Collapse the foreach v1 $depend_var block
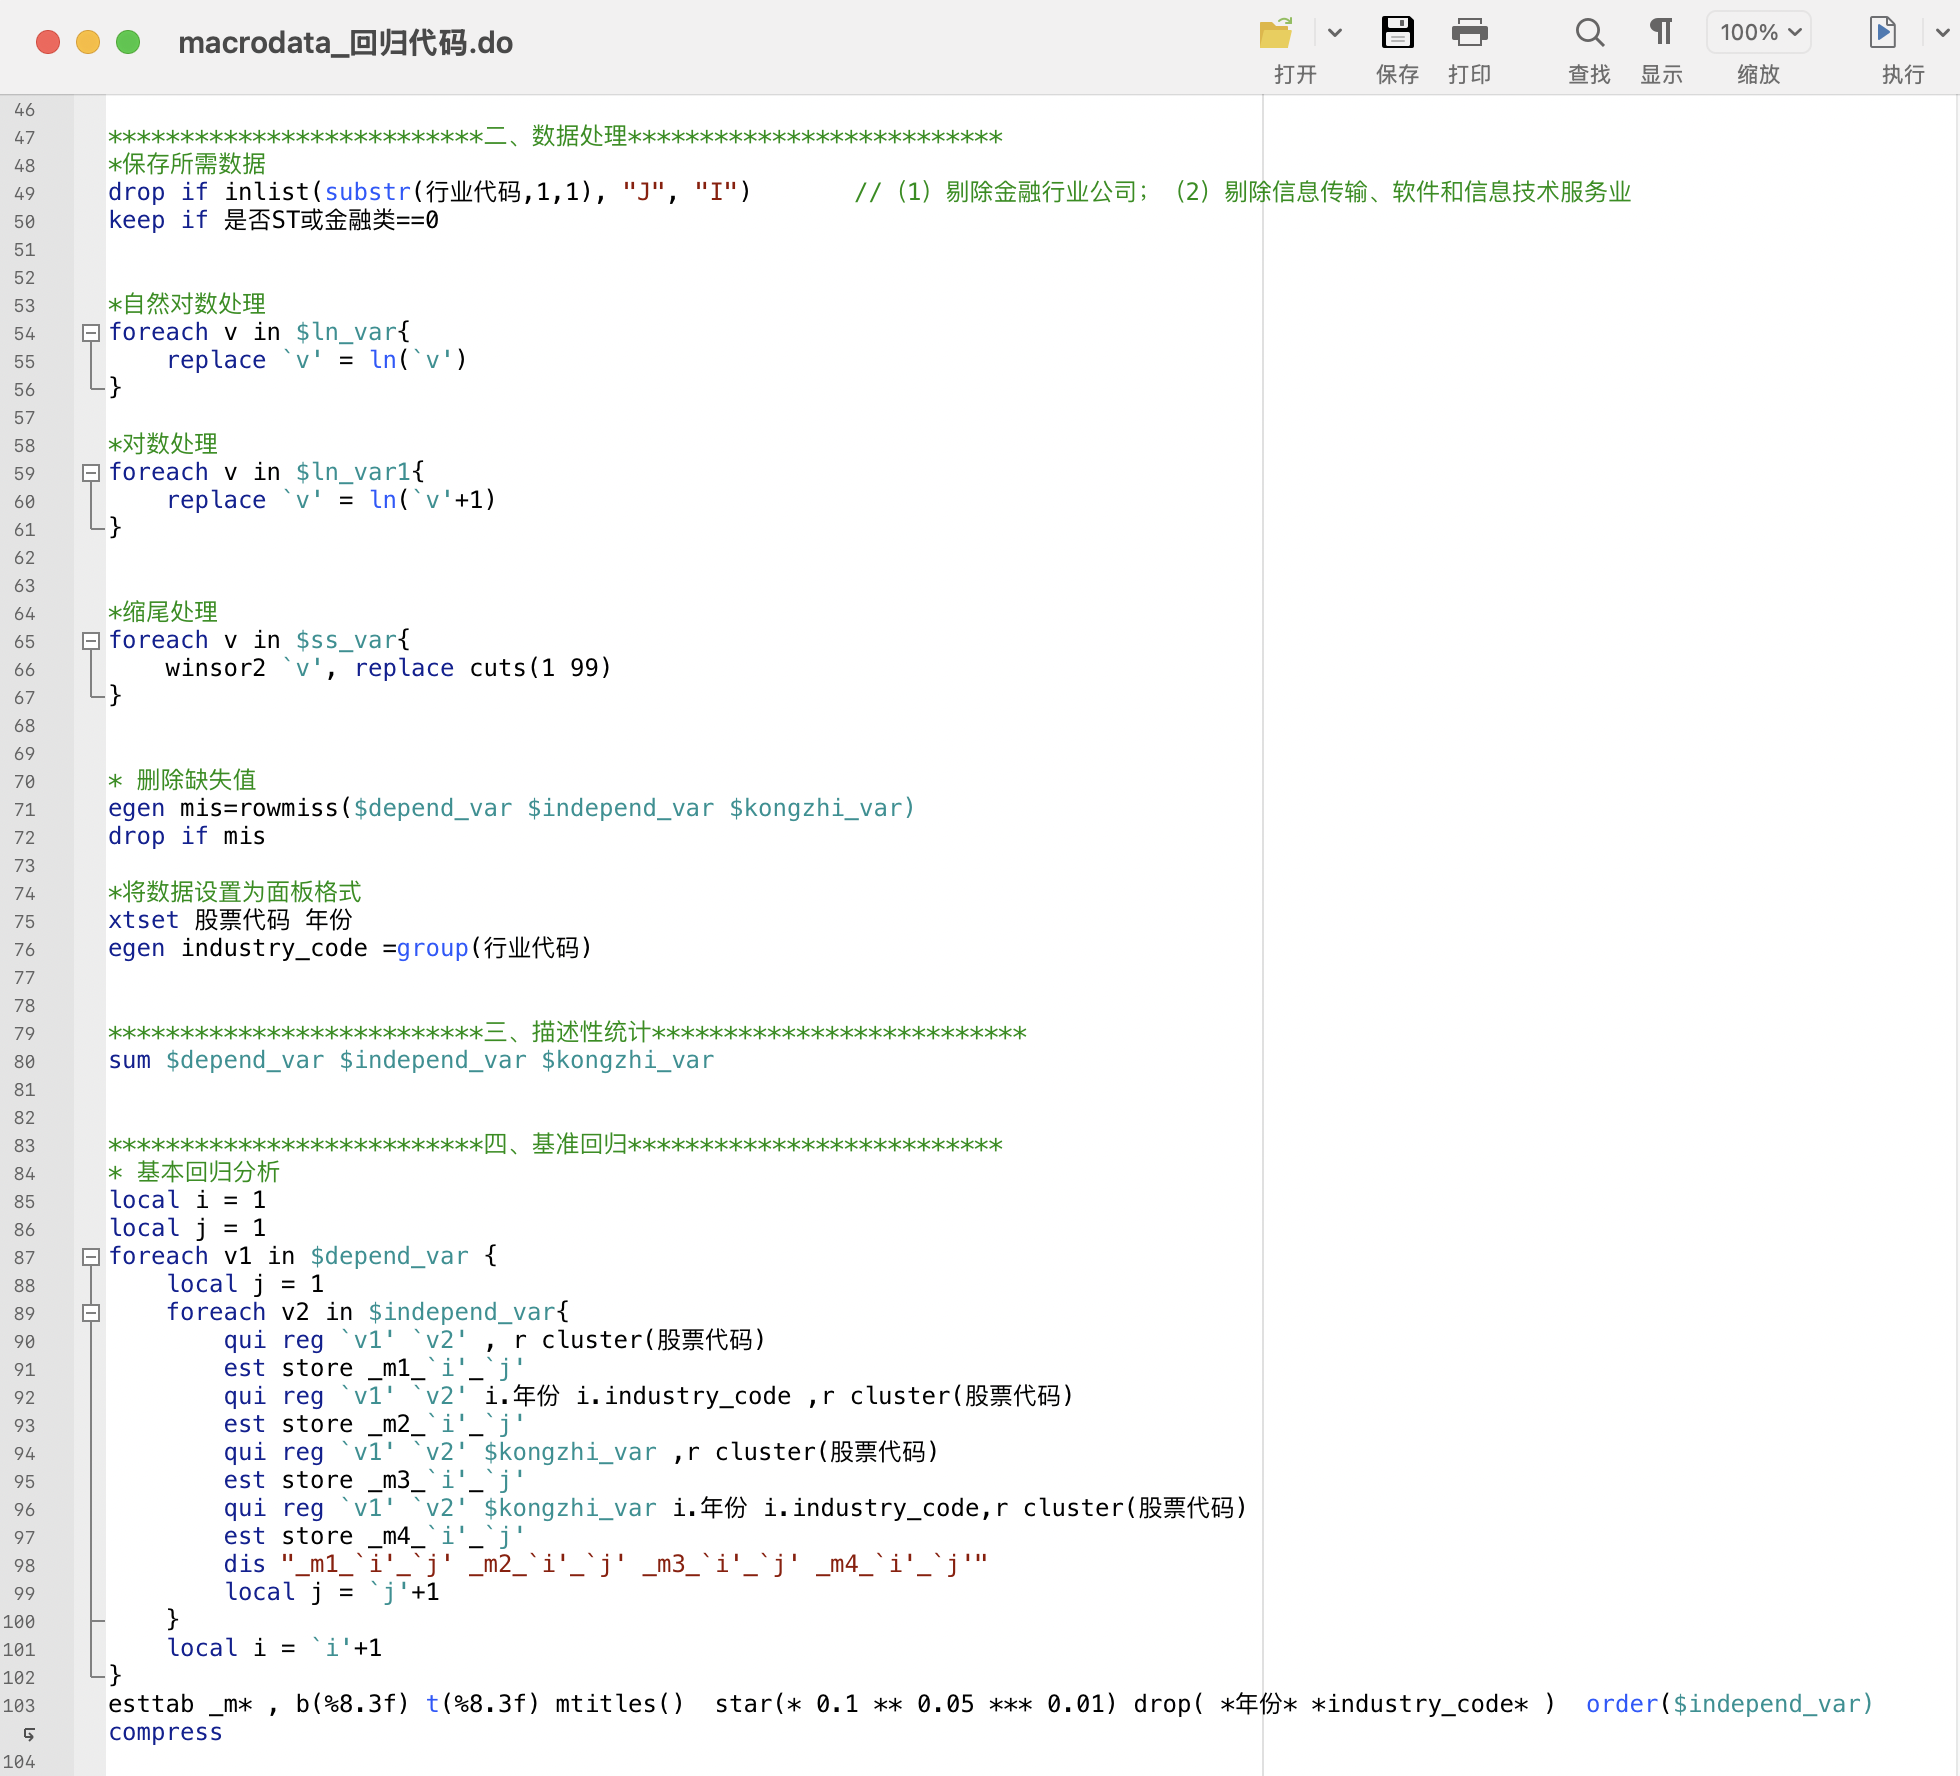This screenshot has width=1960, height=1776. click(x=91, y=1257)
